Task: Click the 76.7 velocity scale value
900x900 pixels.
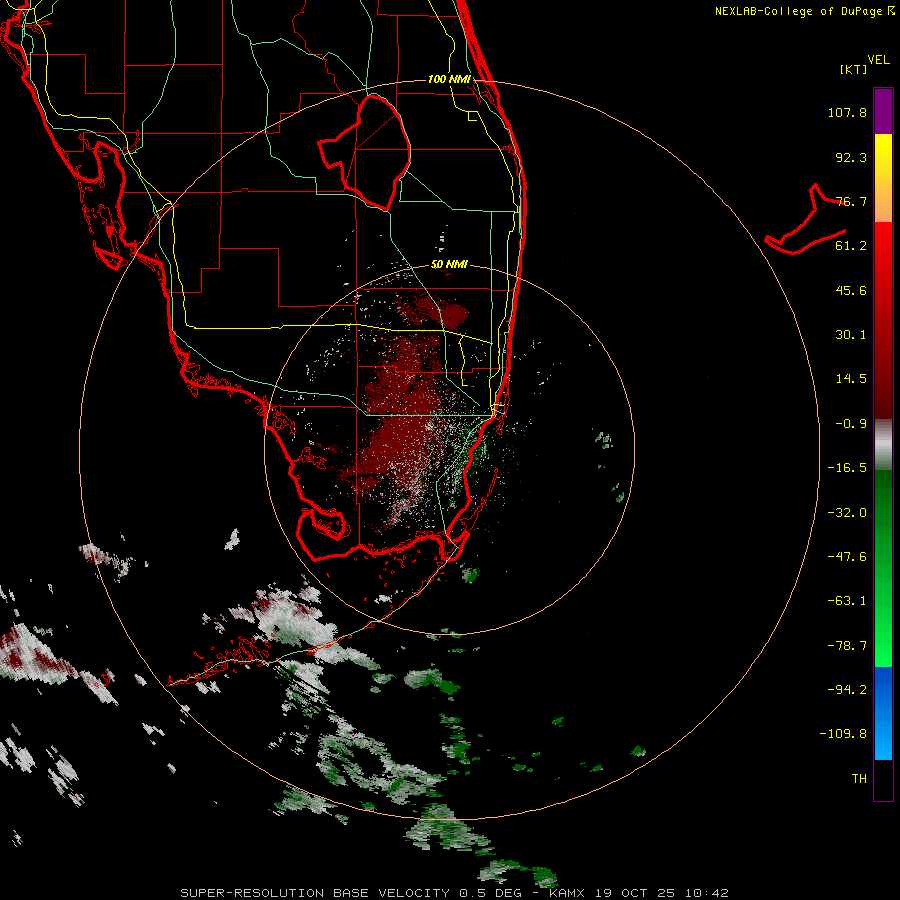Action: click(851, 201)
